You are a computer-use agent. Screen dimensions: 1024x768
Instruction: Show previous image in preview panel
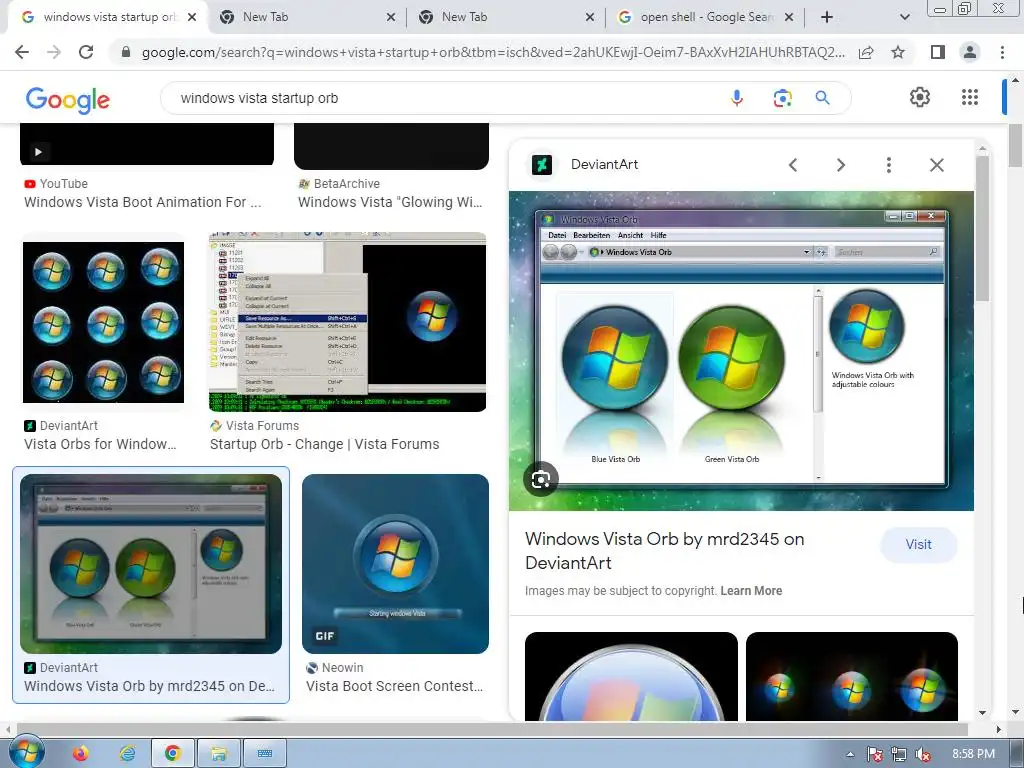[x=793, y=165]
